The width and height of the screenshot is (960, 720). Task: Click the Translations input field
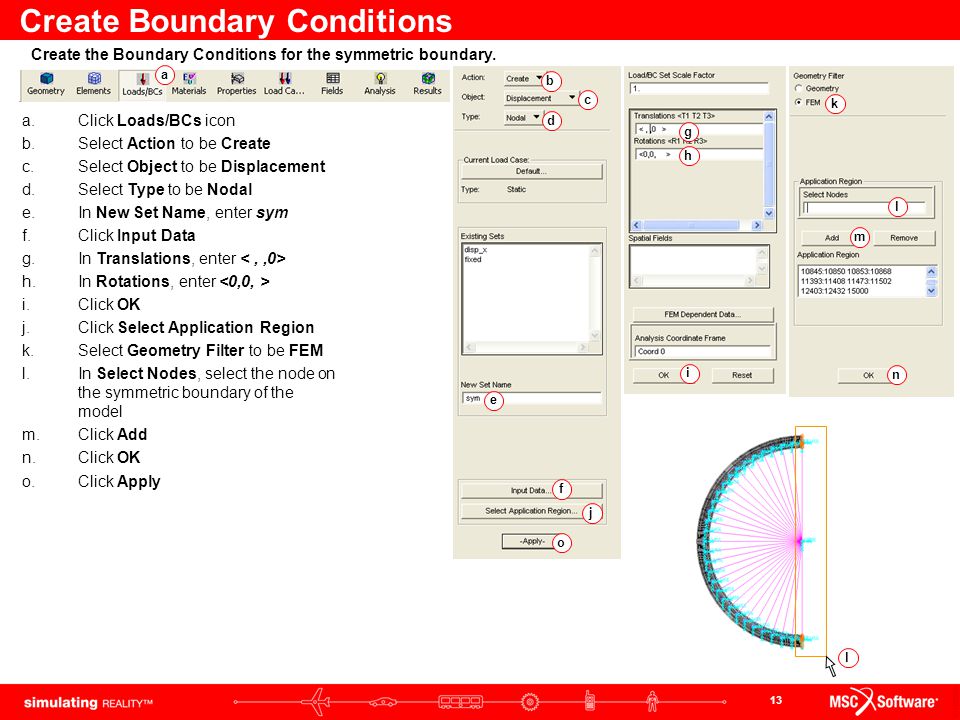tap(699, 129)
